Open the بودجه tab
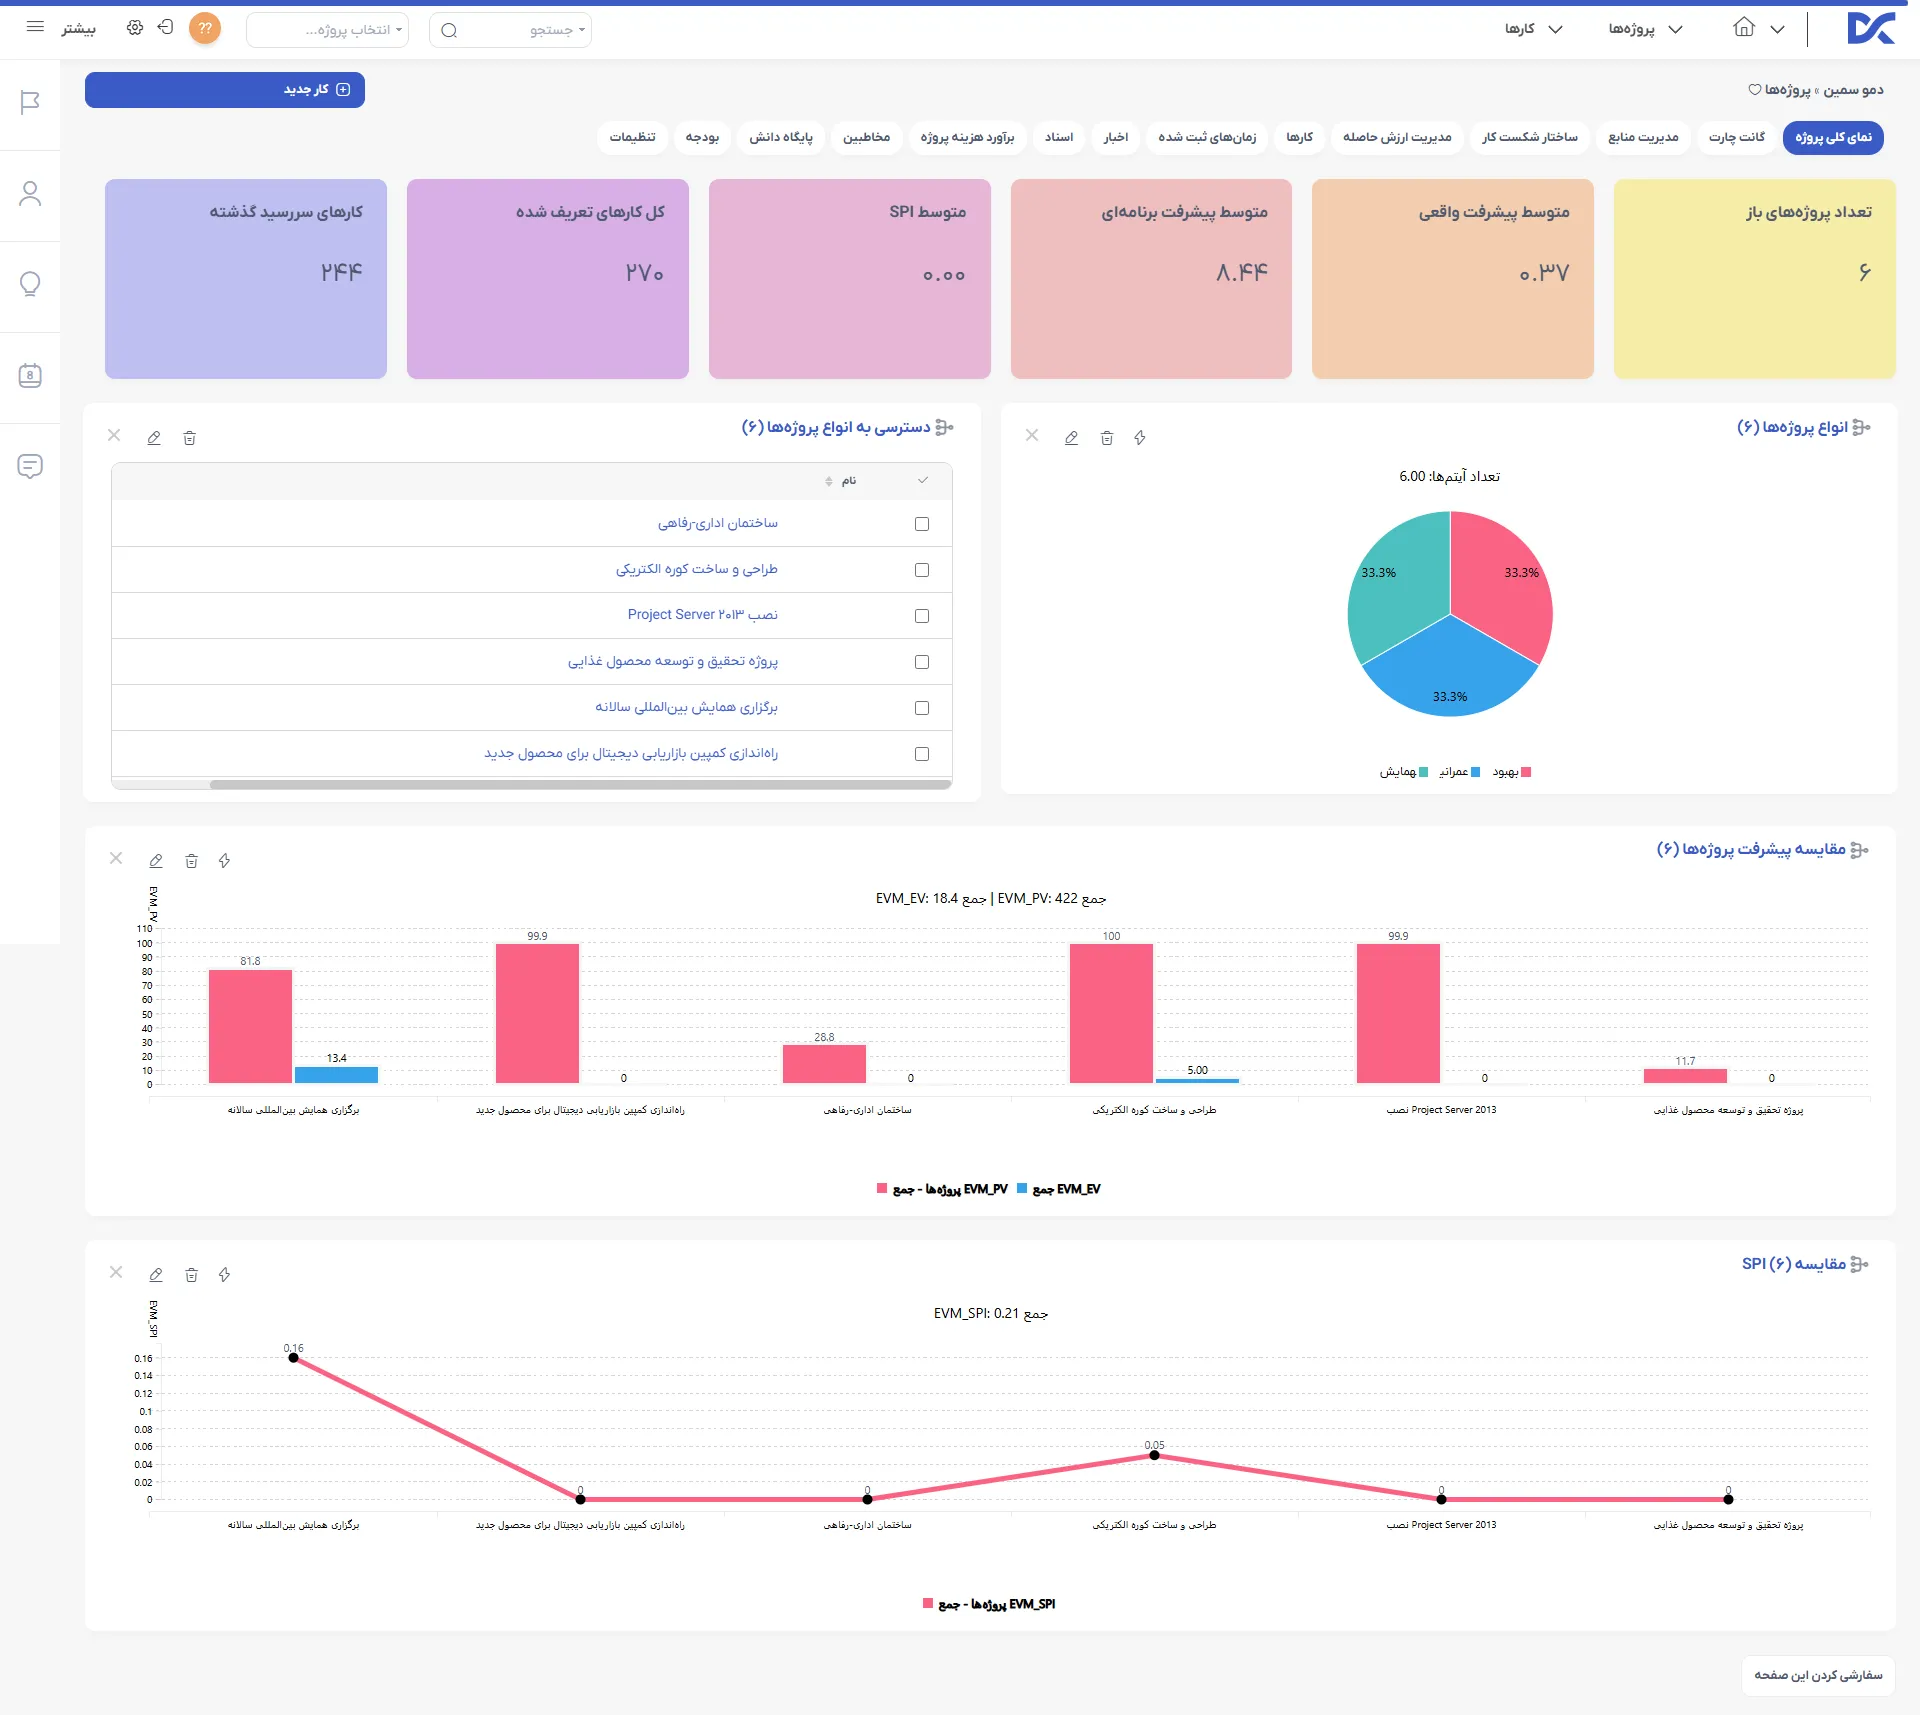The image size is (1920, 1715). 702,137
